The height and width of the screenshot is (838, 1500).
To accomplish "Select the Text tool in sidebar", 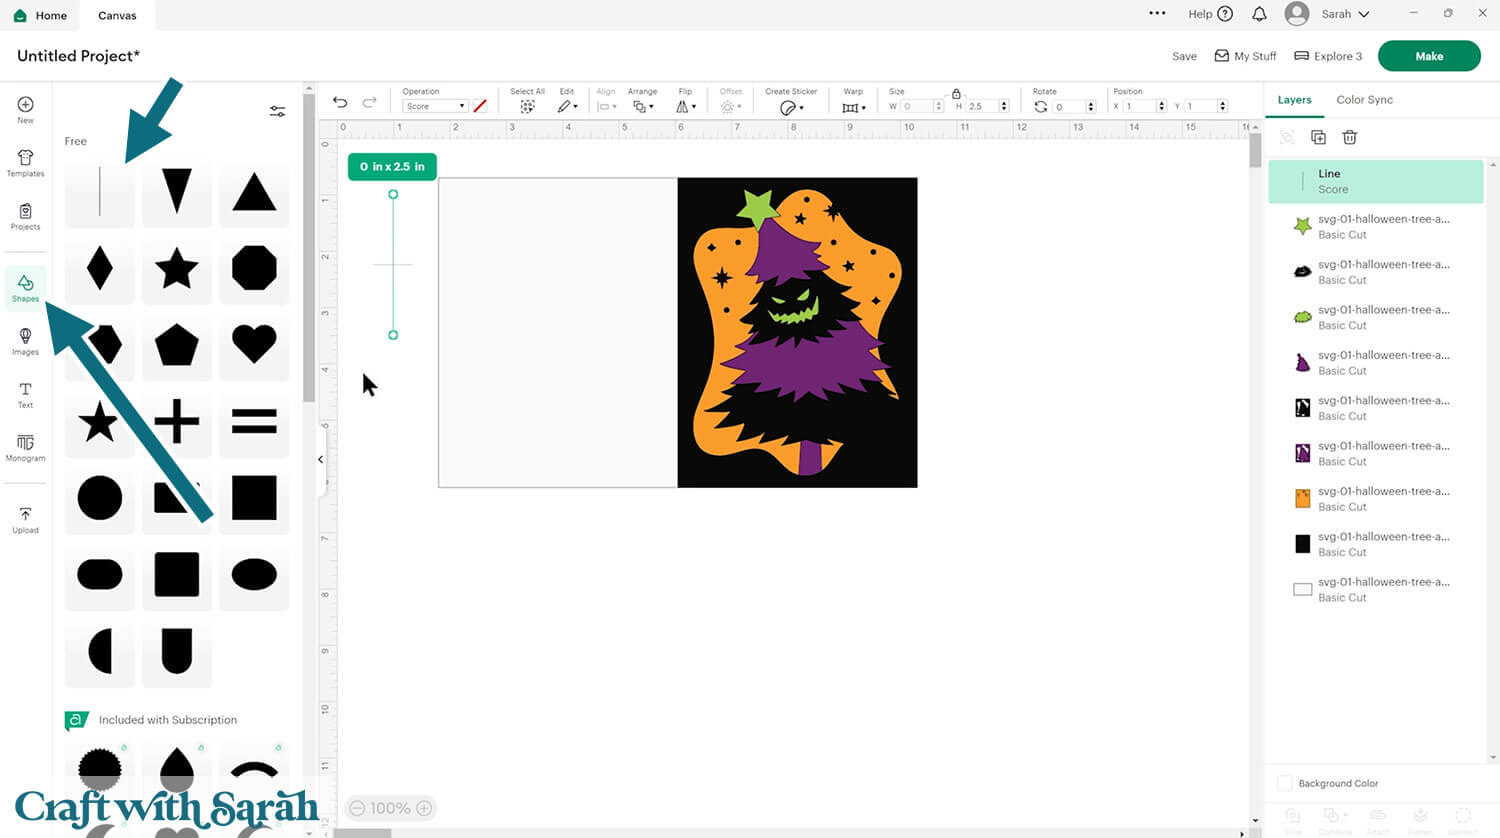I will pyautogui.click(x=25, y=394).
